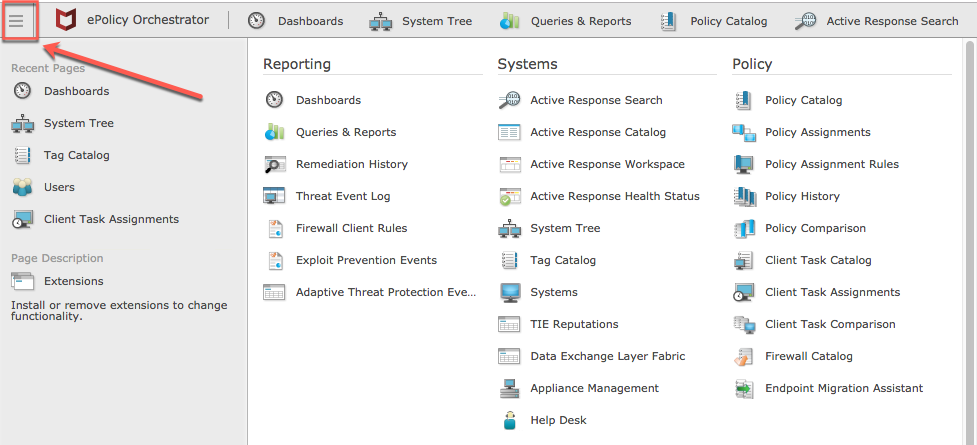
Task: Click the Systems monitor icon
Action: [510, 292]
